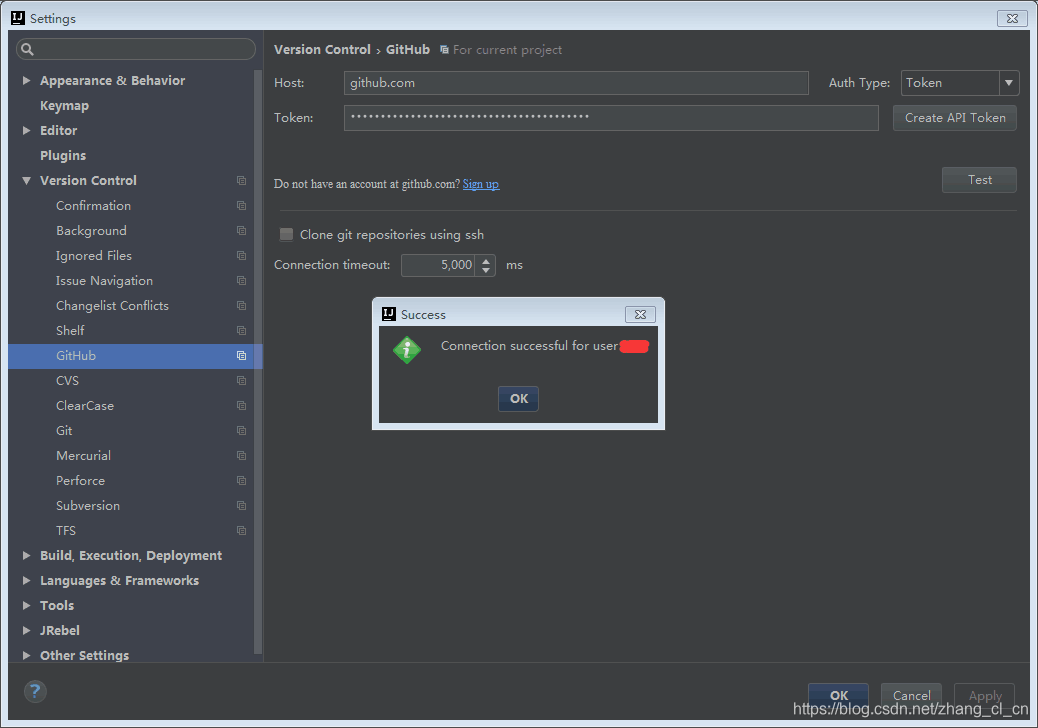Screen dimensions: 1038x728
Task: Decrease connection timeout with down arrow
Action: point(486,270)
